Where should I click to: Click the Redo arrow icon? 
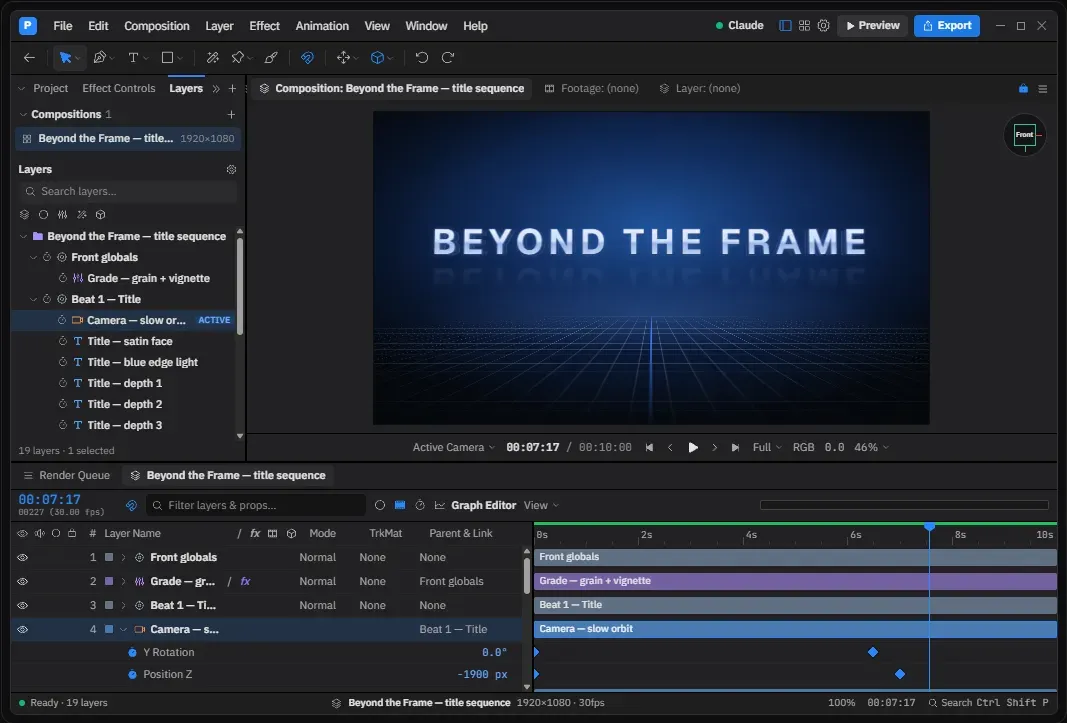(x=448, y=58)
